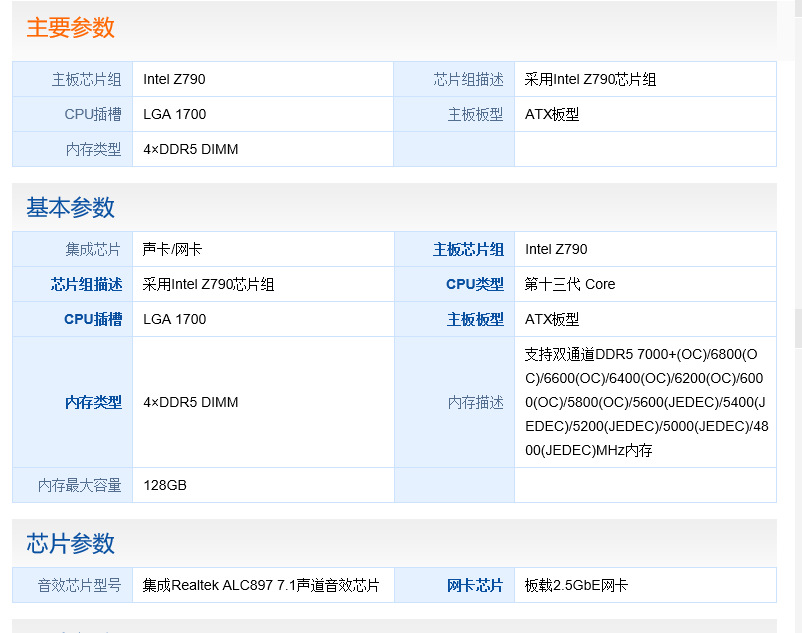
Task: Click the 内存最大容量 label
Action: point(79,485)
